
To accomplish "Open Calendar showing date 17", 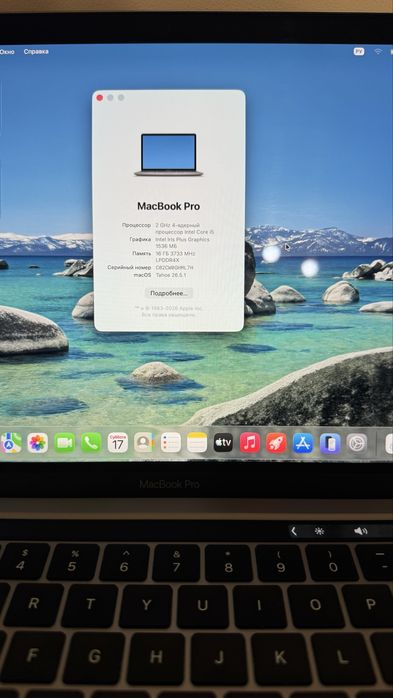I will 117,443.
